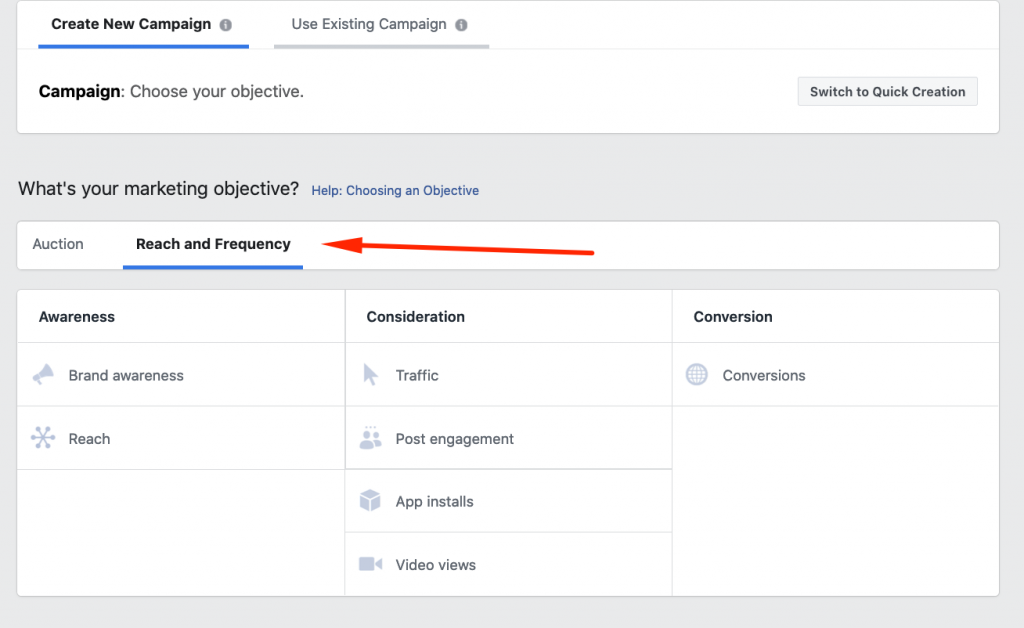
Task: Click the Conversion column header
Action: click(733, 317)
